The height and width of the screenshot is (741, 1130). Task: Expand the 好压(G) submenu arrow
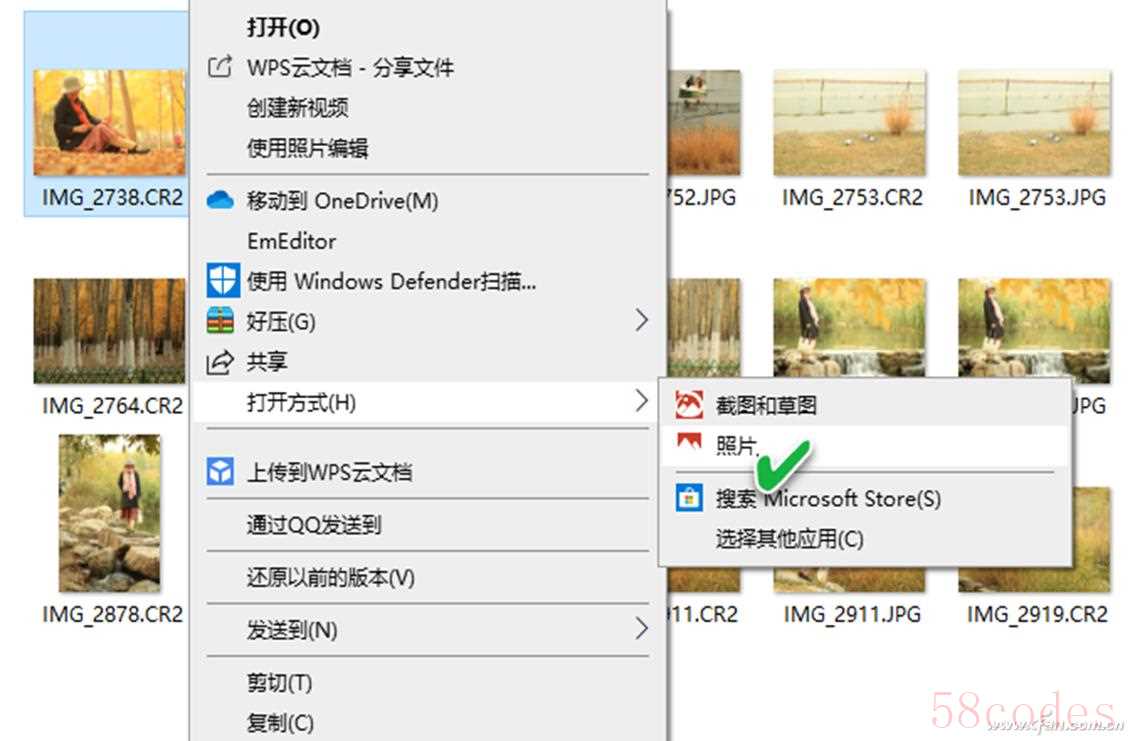(641, 320)
